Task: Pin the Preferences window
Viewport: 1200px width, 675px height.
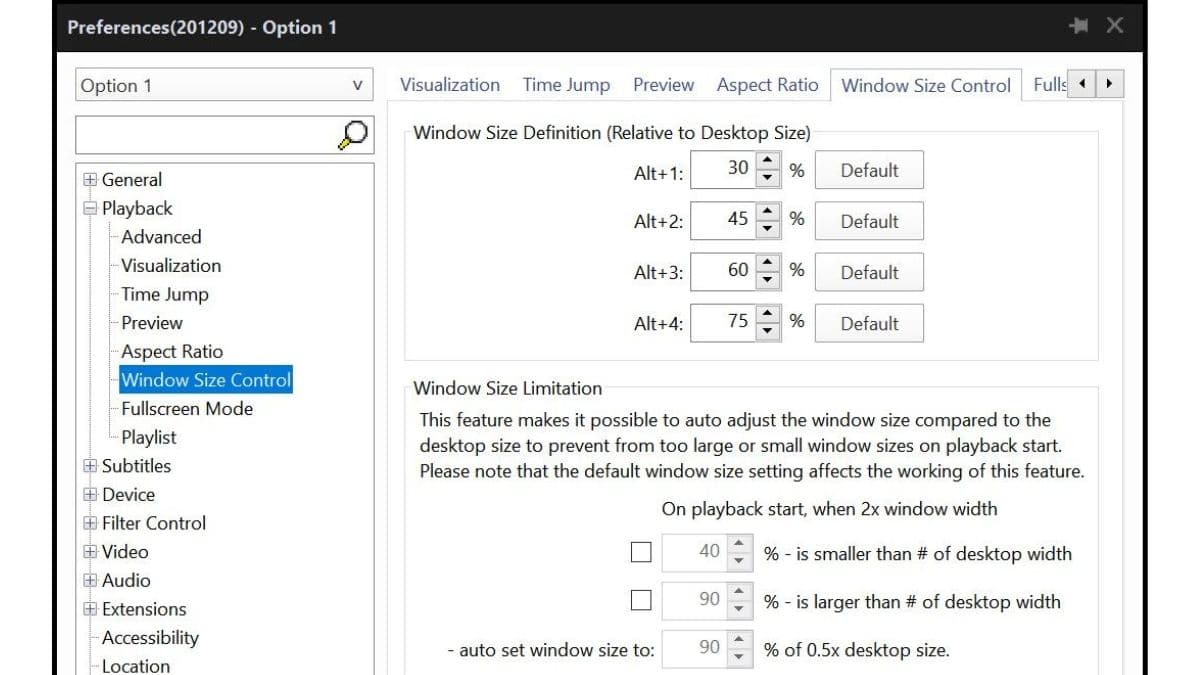Action: (x=1079, y=26)
